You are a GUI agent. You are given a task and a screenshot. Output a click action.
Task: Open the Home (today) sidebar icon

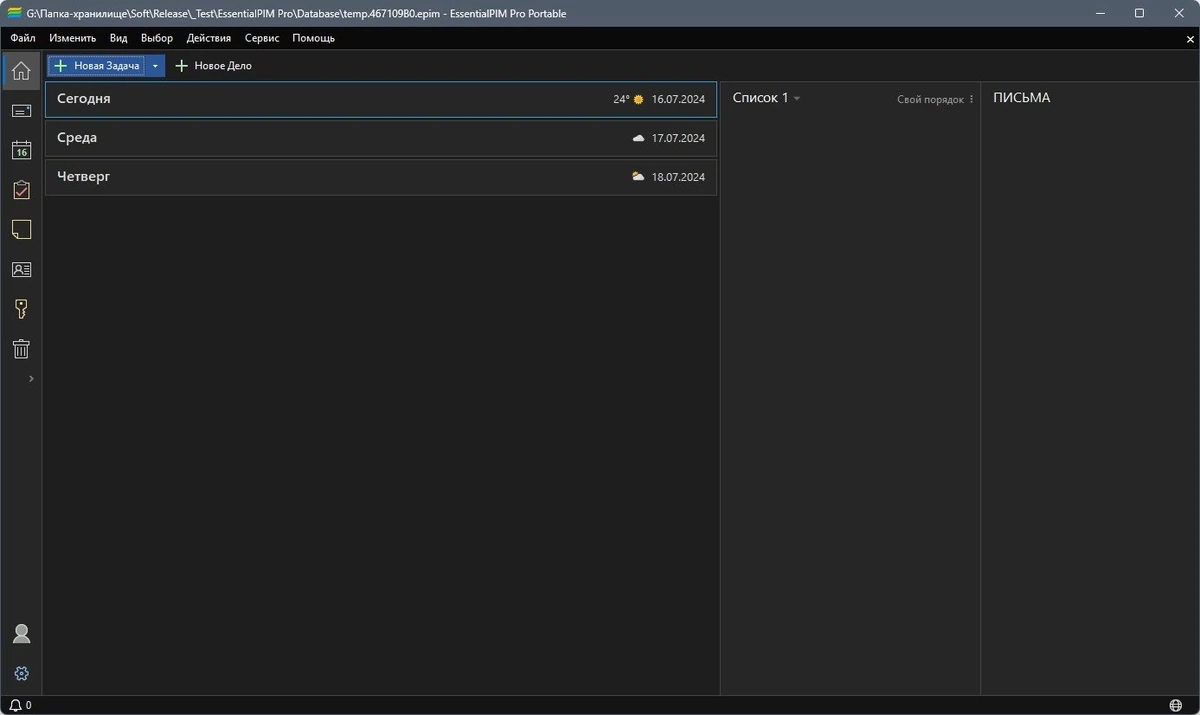21,71
